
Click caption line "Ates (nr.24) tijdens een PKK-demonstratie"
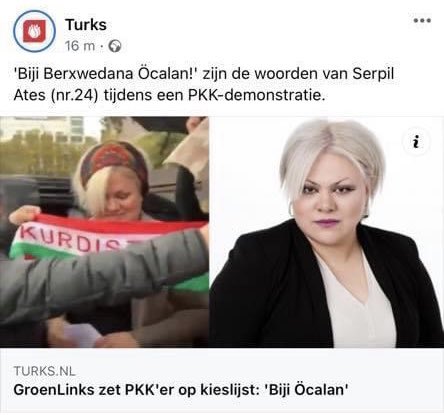point(169,96)
